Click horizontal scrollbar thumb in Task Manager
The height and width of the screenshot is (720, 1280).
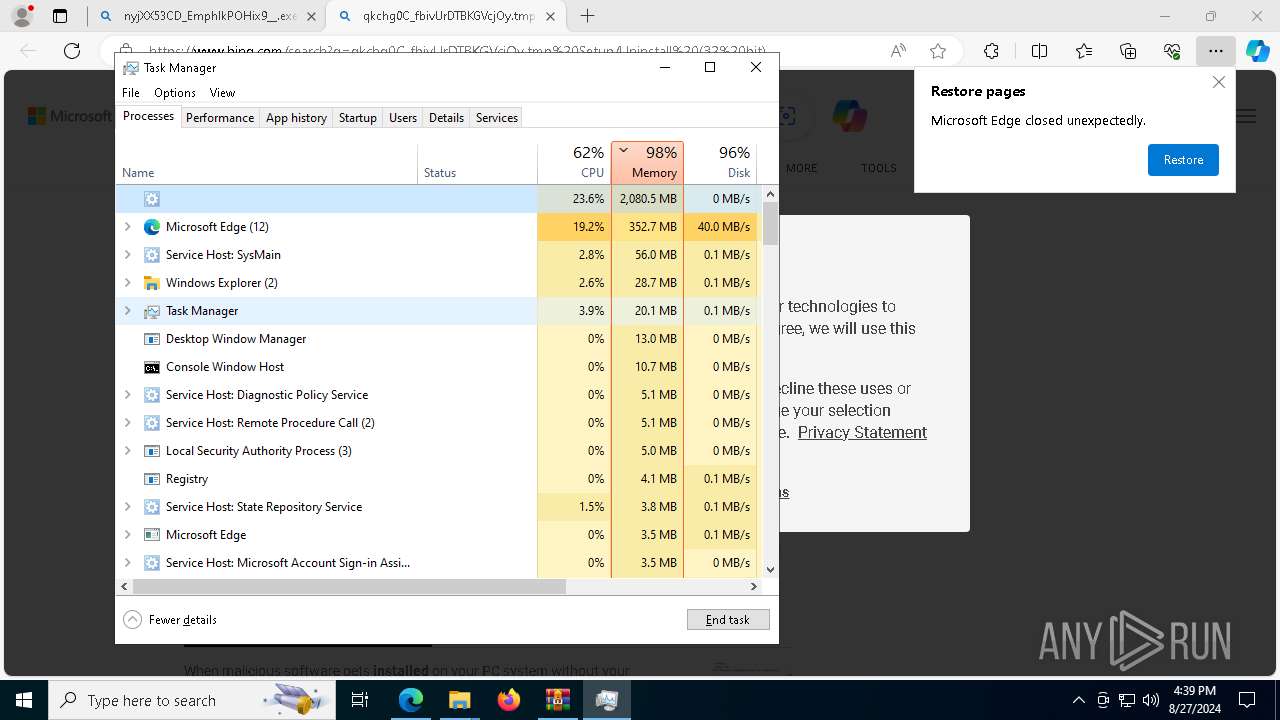349,587
